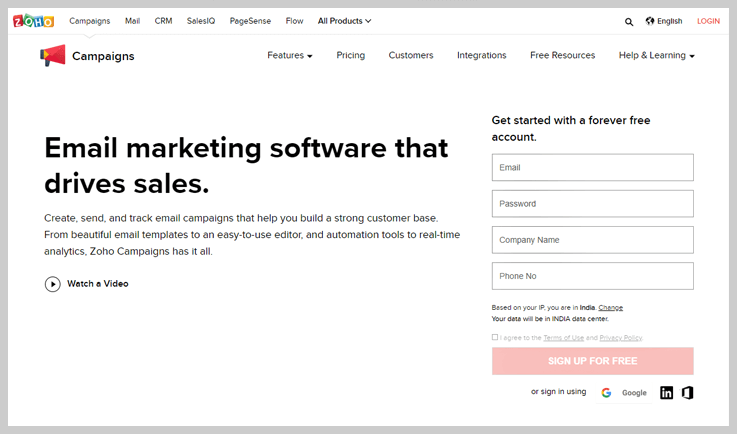737x434 pixels.
Task: Open the search magnifier icon
Action: tap(628, 22)
